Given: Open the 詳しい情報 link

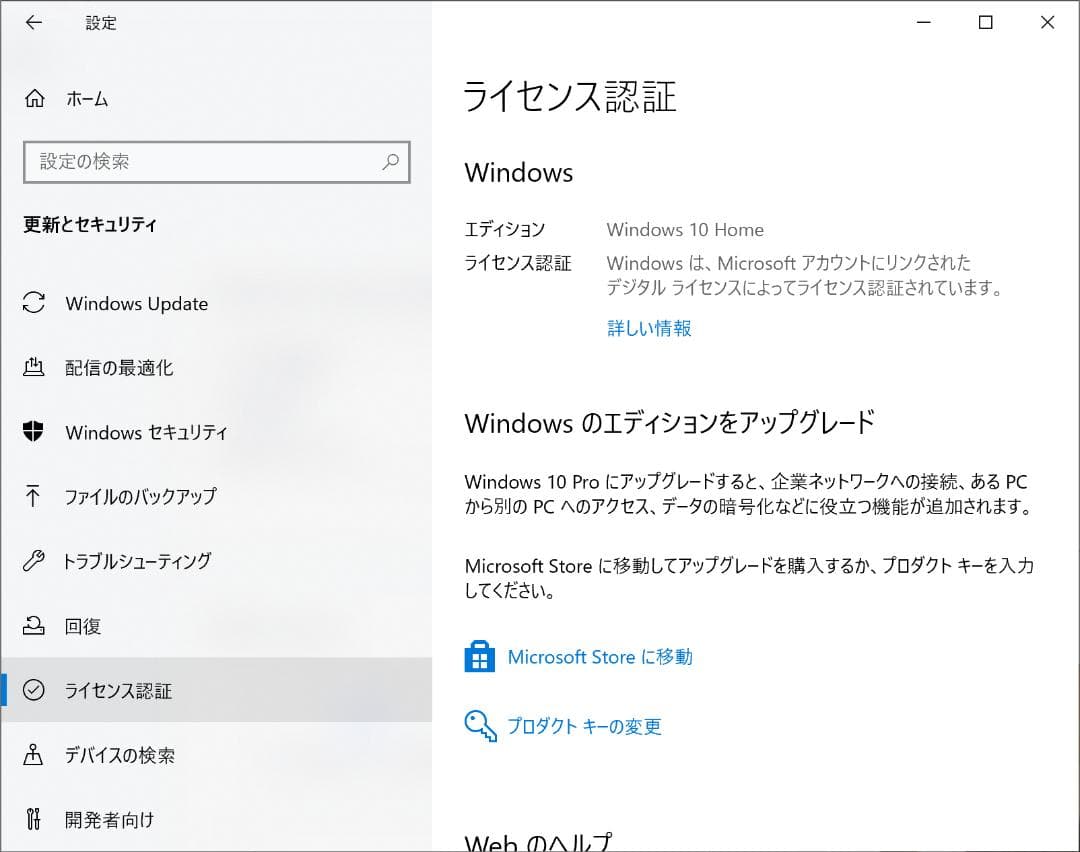Looking at the screenshot, I should (x=649, y=327).
